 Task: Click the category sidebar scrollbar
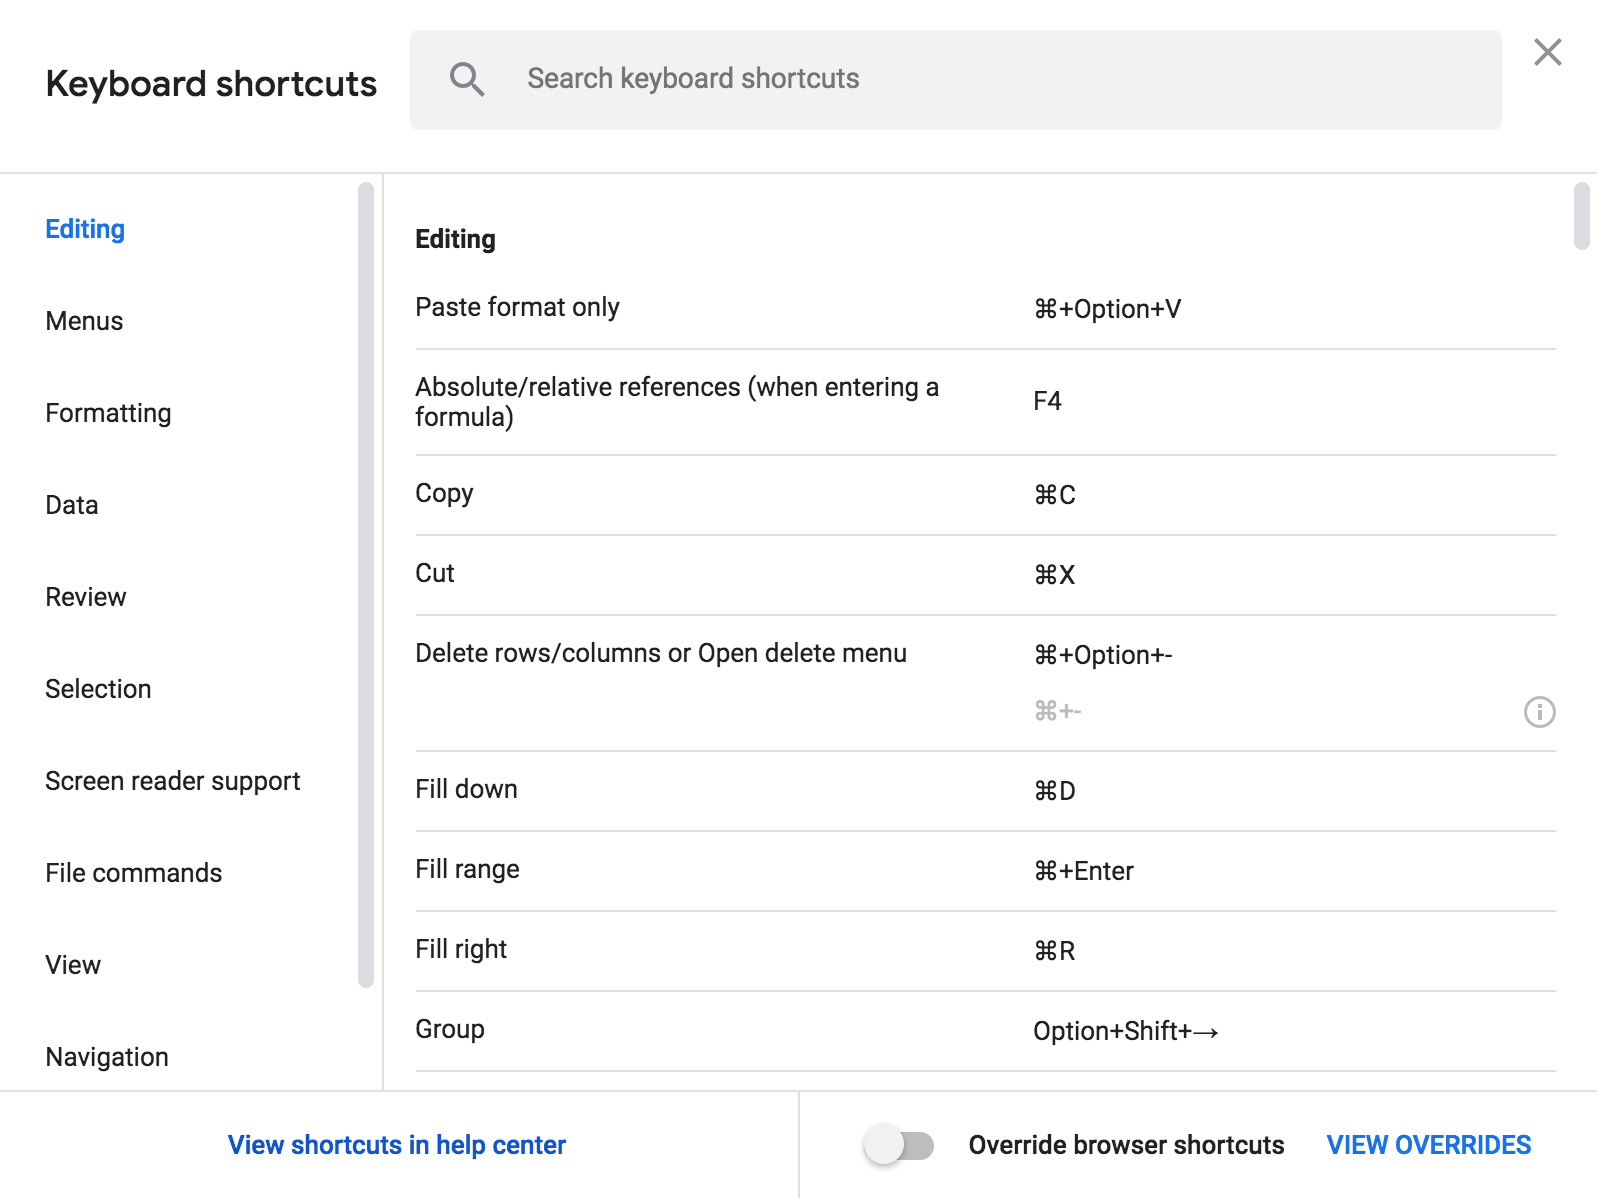(366, 585)
